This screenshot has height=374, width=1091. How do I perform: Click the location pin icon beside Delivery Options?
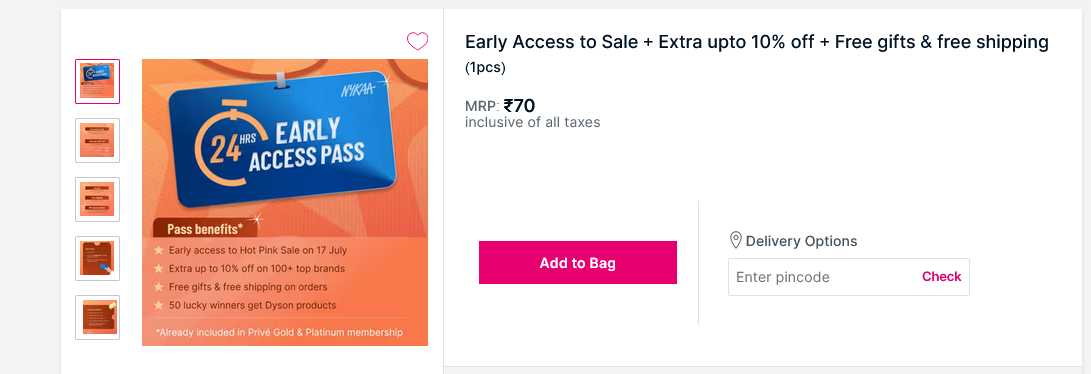(735, 241)
